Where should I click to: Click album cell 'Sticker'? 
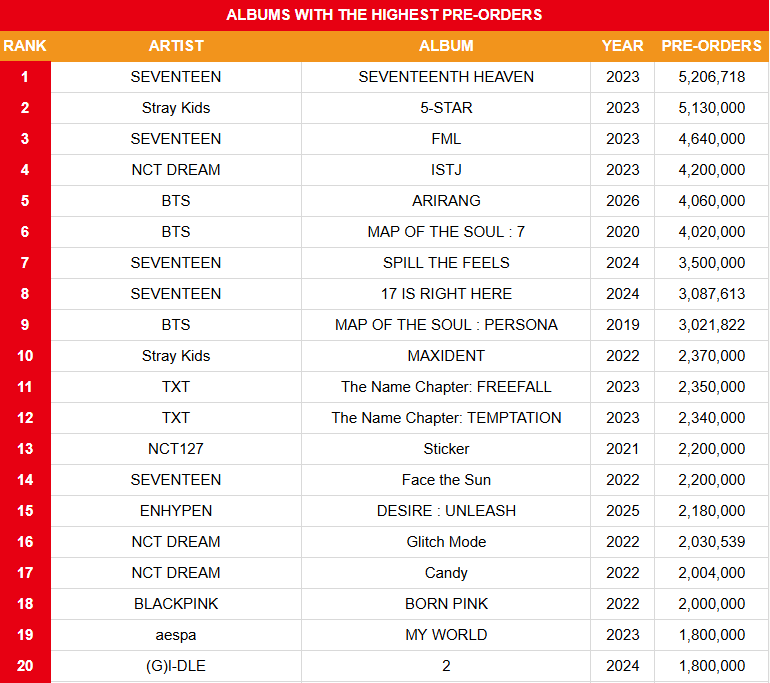pos(446,449)
